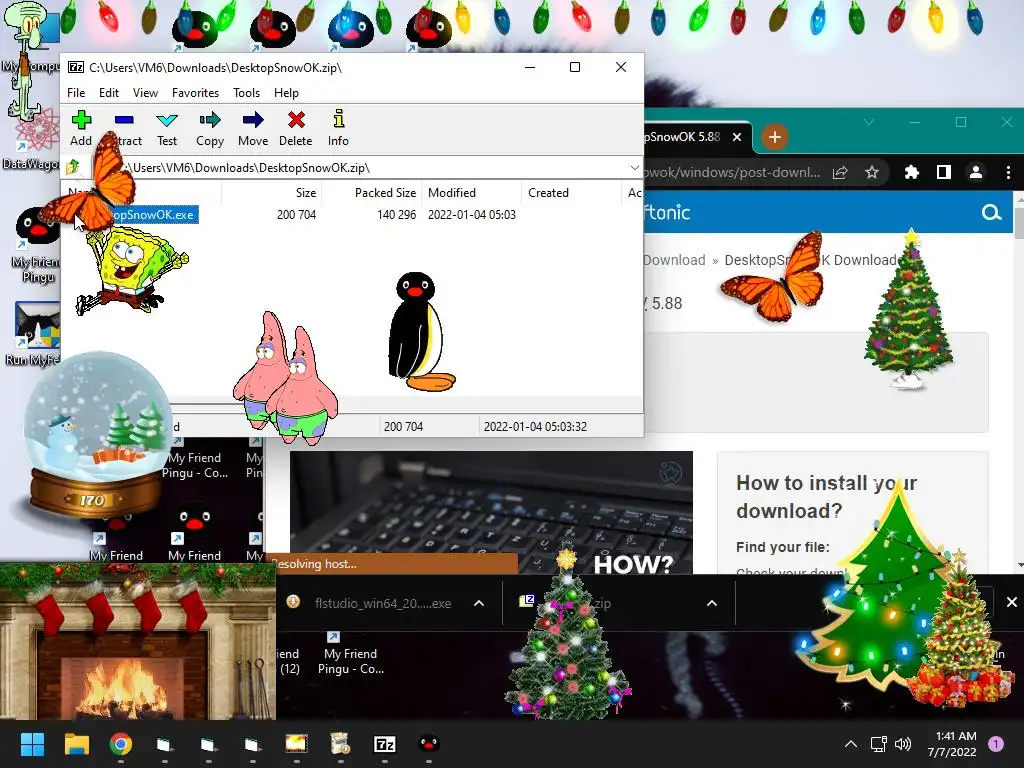This screenshot has width=1024, height=768.
Task: Click modified date 2022-01-04 05:03 cell
Action: [472, 215]
